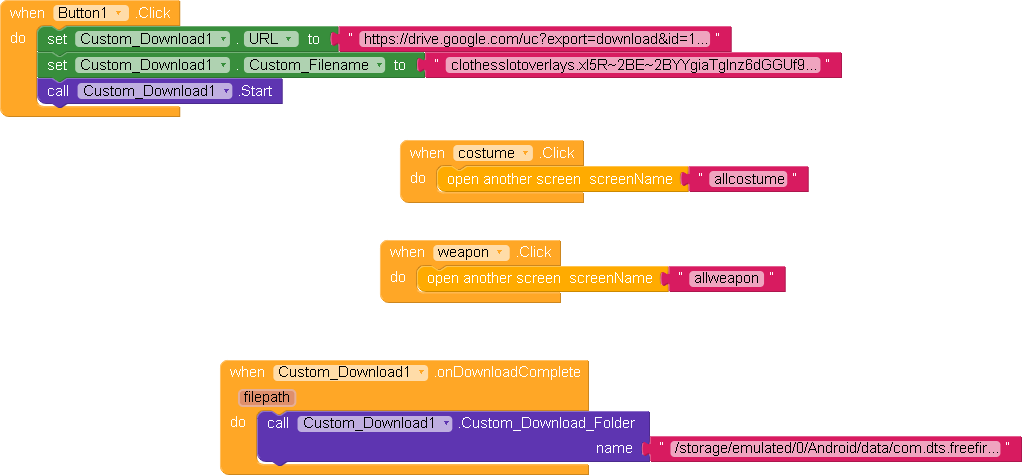The height and width of the screenshot is (475, 1022).
Task: Open component dropdown in the Custom_Download_Folder call
Action: tap(445, 423)
